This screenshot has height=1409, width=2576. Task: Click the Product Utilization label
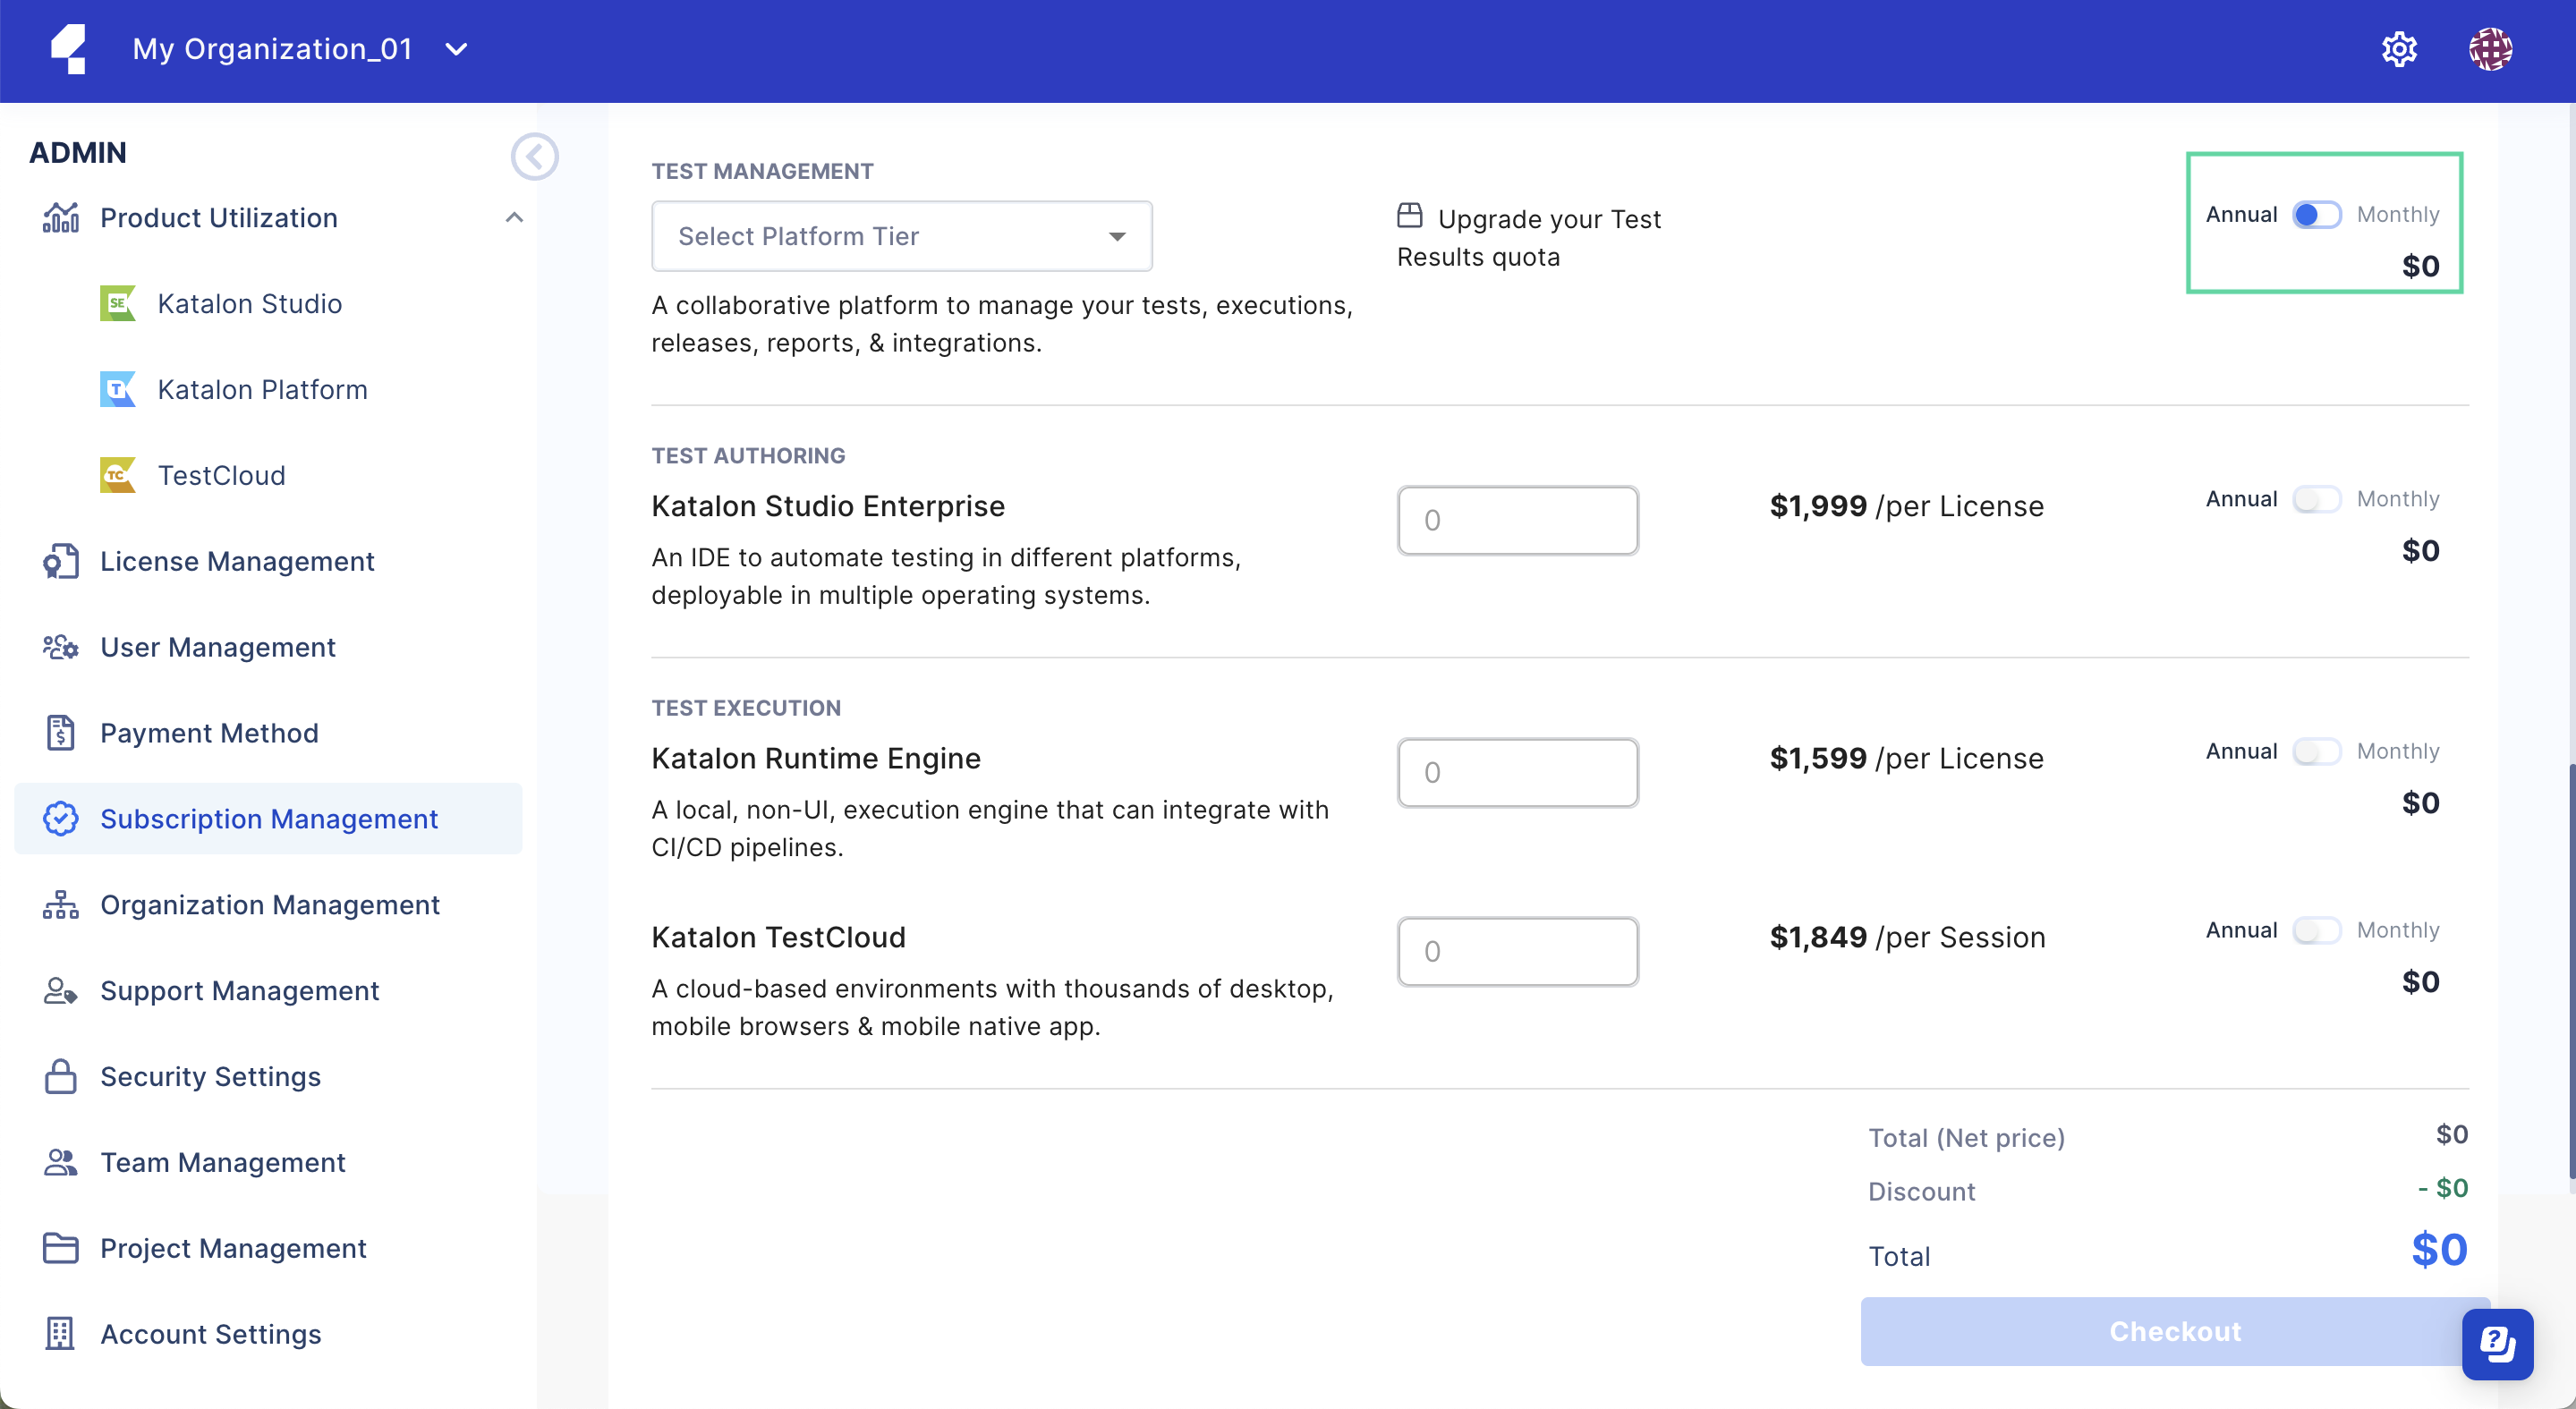point(219,218)
